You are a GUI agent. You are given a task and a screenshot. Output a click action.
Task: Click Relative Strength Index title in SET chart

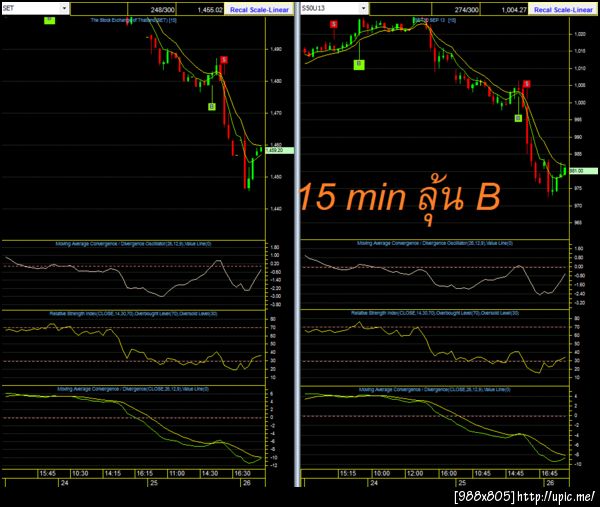pyautogui.click(x=133, y=314)
